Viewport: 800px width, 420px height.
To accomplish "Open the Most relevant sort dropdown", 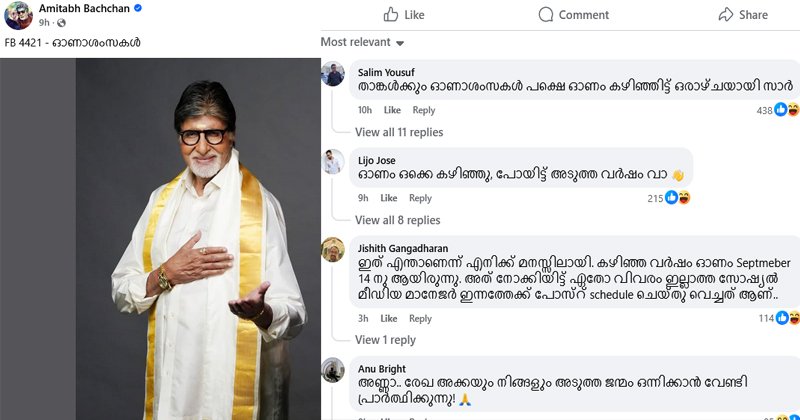I will [x=362, y=43].
